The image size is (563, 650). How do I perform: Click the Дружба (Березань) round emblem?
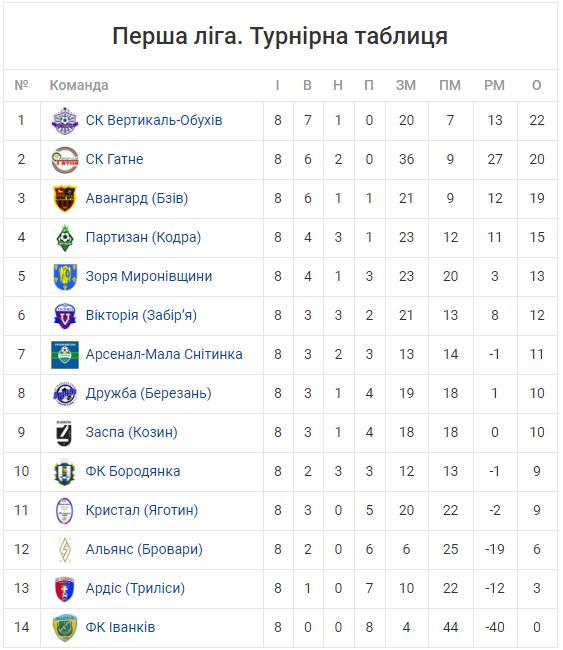[65, 393]
